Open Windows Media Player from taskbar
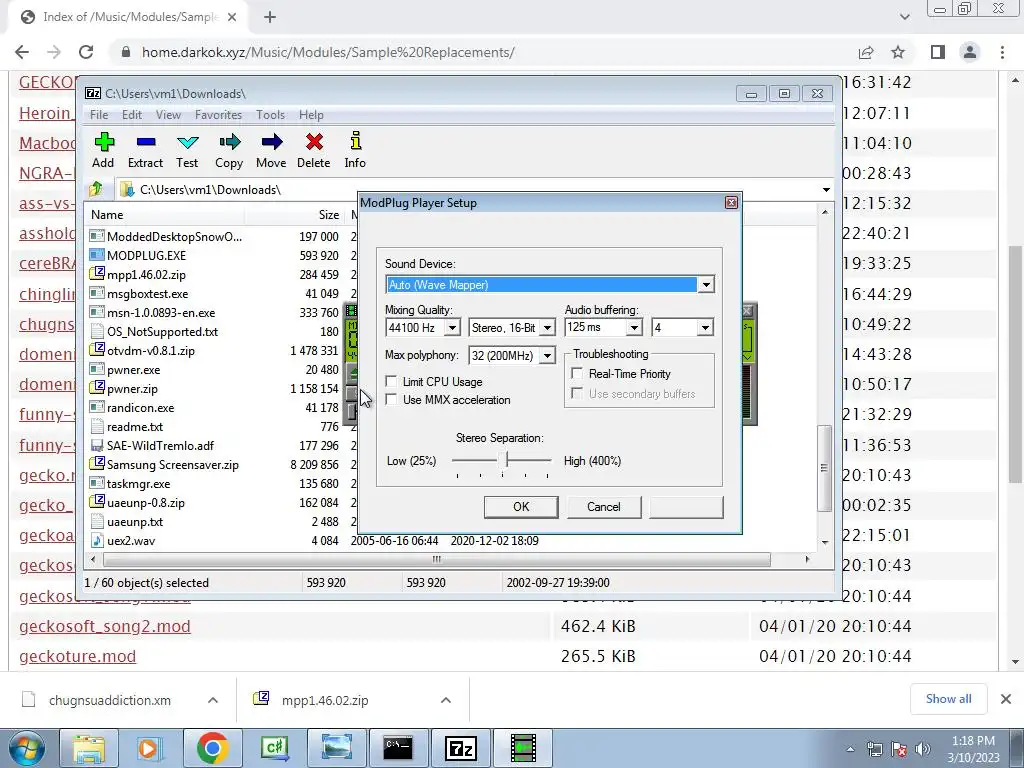The width and height of the screenshot is (1024, 768). click(x=148, y=748)
